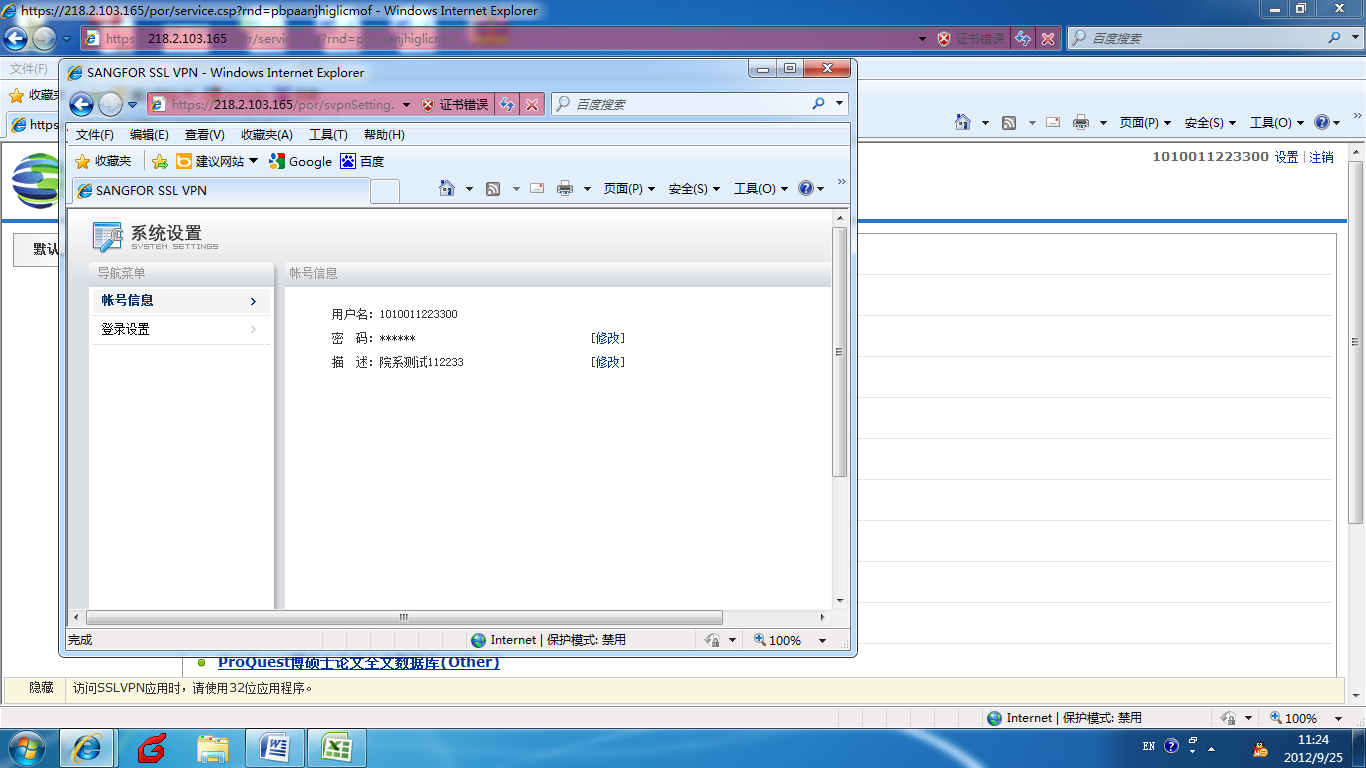This screenshot has height=768, width=1366.
Task: Expand toolbar overflow chevron in SANGFOR window
Action: [841, 181]
